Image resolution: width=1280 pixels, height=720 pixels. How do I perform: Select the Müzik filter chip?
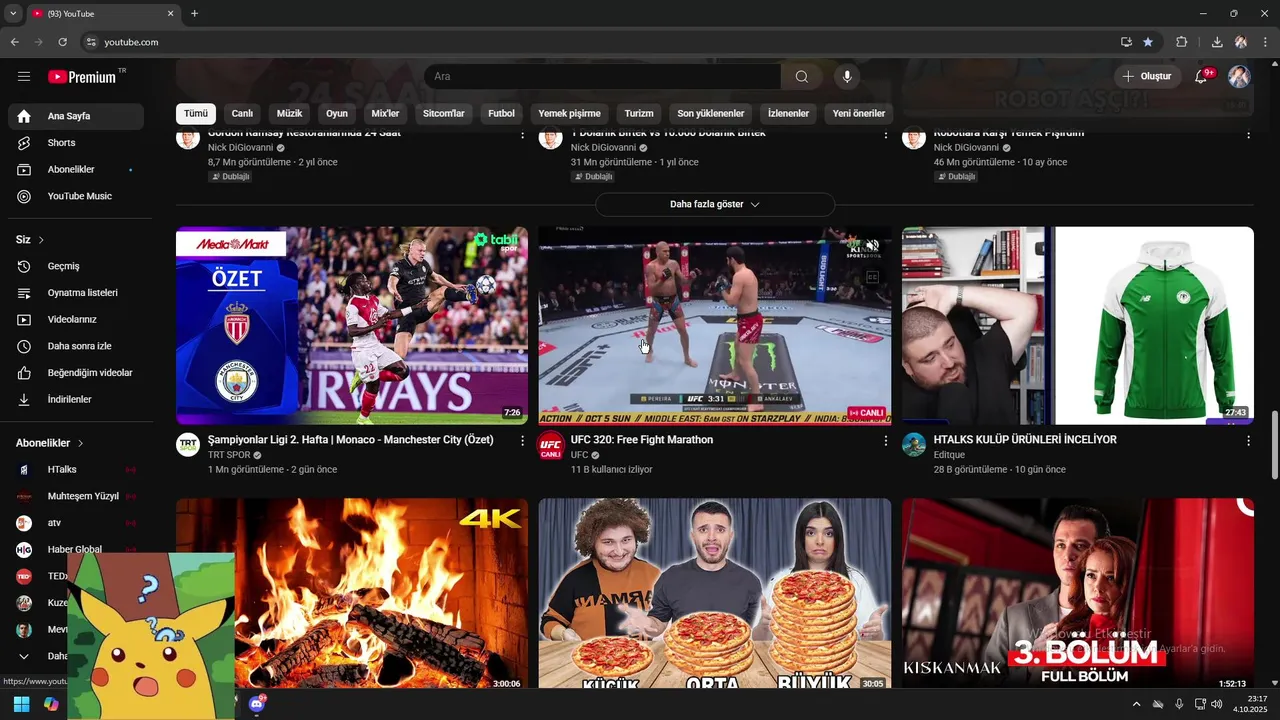(289, 114)
